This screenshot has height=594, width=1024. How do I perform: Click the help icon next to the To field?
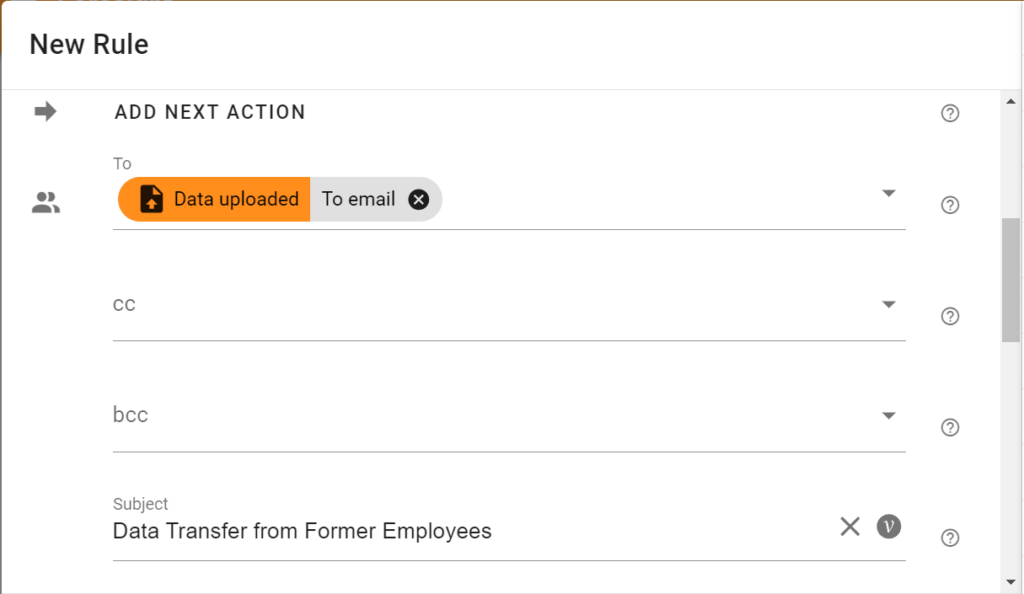coord(950,205)
